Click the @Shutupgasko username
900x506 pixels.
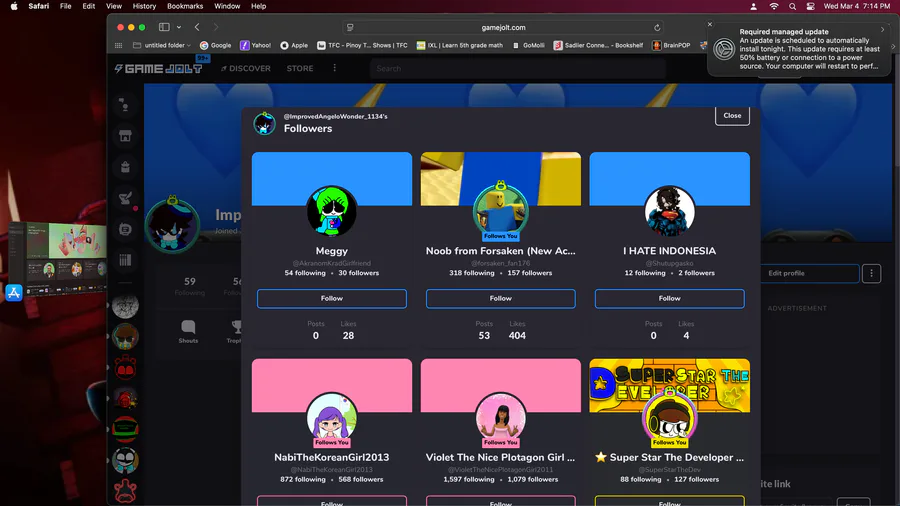(669, 263)
